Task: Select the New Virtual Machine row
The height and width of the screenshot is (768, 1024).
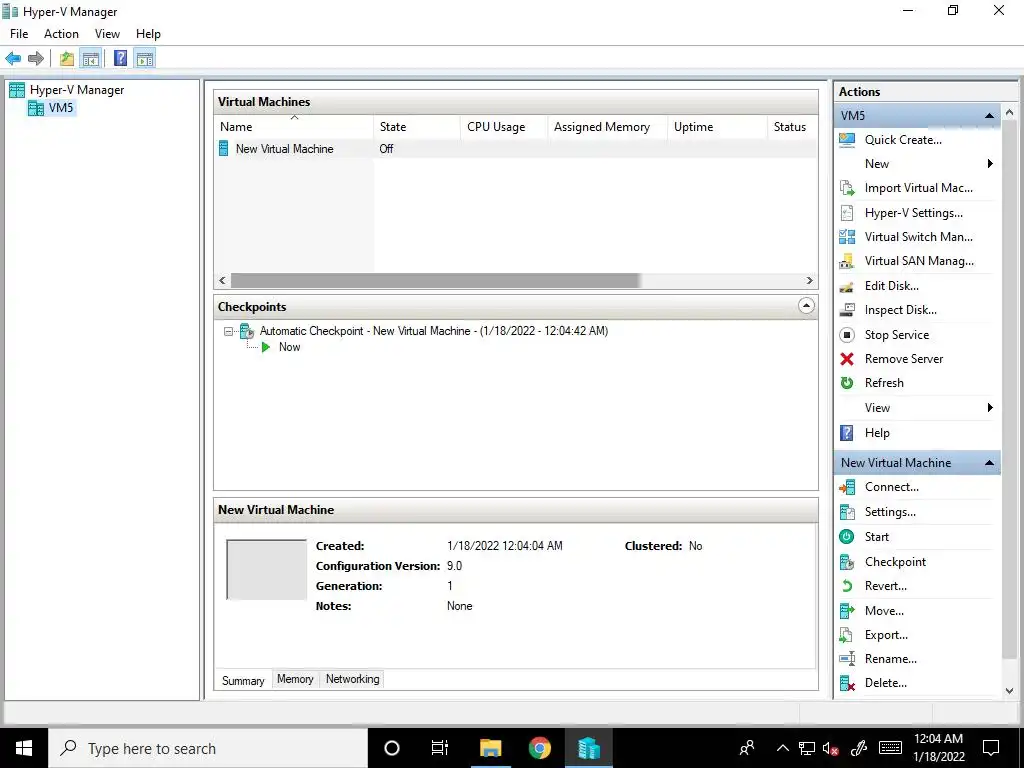Action: click(x=516, y=149)
